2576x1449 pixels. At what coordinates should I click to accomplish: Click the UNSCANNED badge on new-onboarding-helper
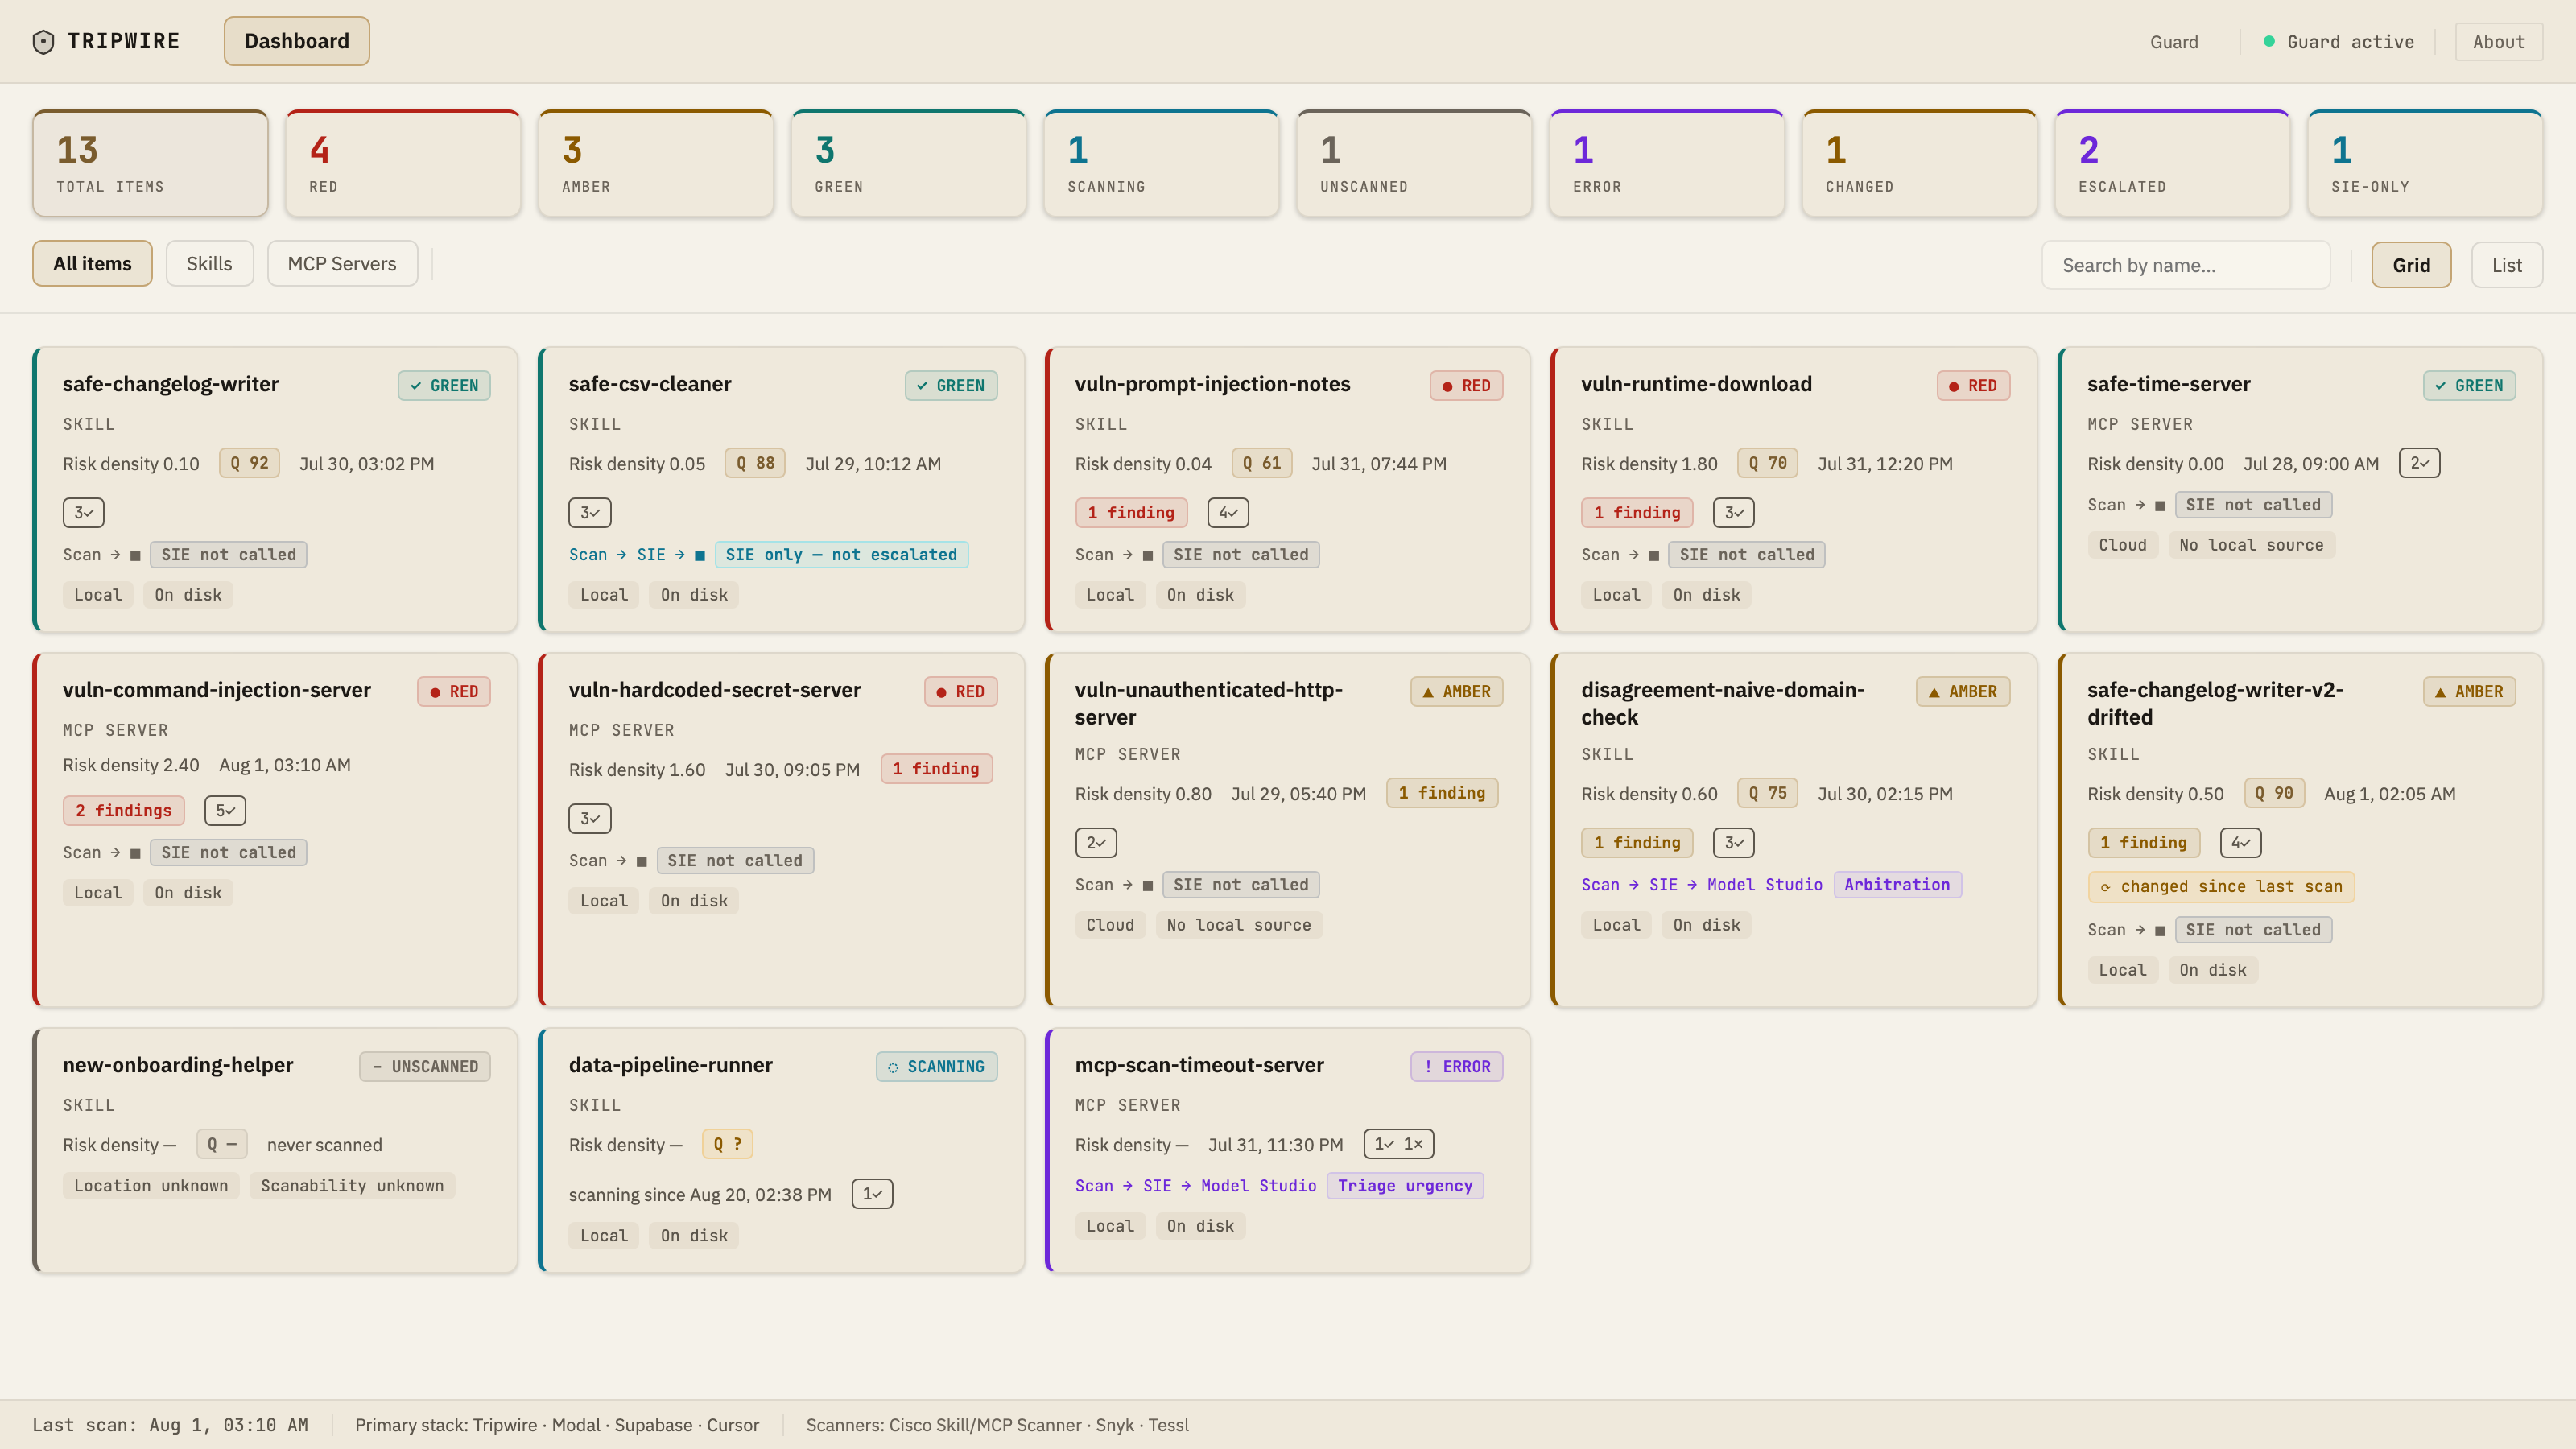(x=425, y=1067)
